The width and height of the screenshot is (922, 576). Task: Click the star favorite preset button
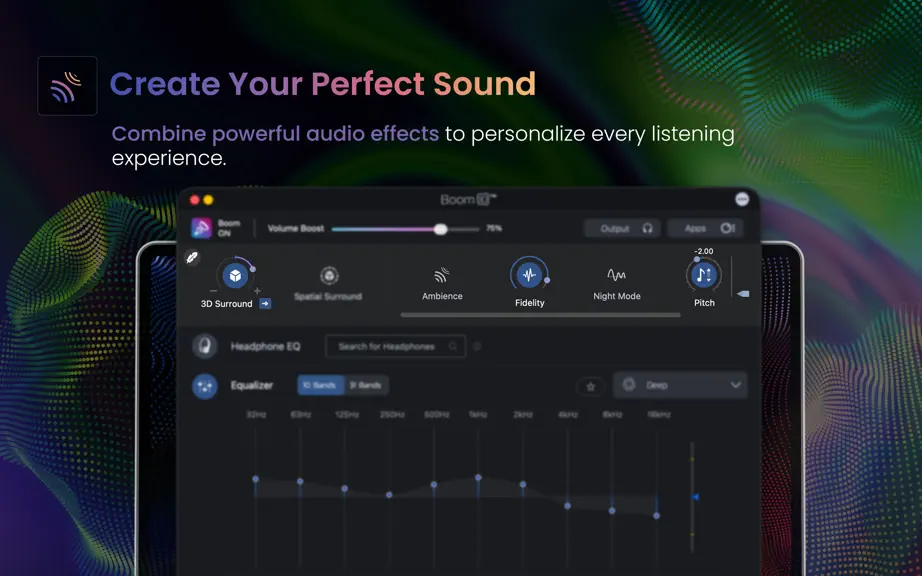click(x=591, y=387)
